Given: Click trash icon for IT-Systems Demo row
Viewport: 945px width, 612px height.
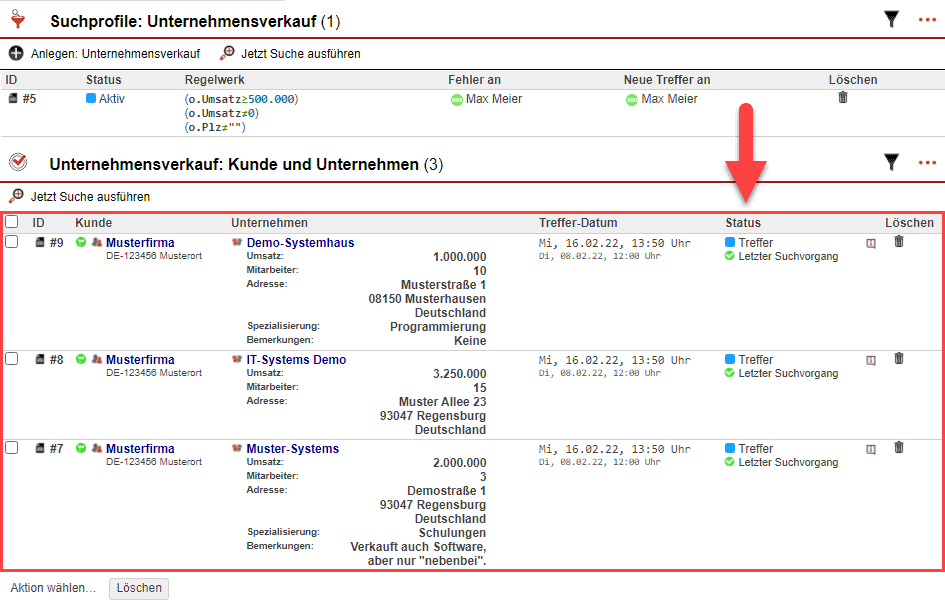Looking at the screenshot, I should click(x=899, y=359).
